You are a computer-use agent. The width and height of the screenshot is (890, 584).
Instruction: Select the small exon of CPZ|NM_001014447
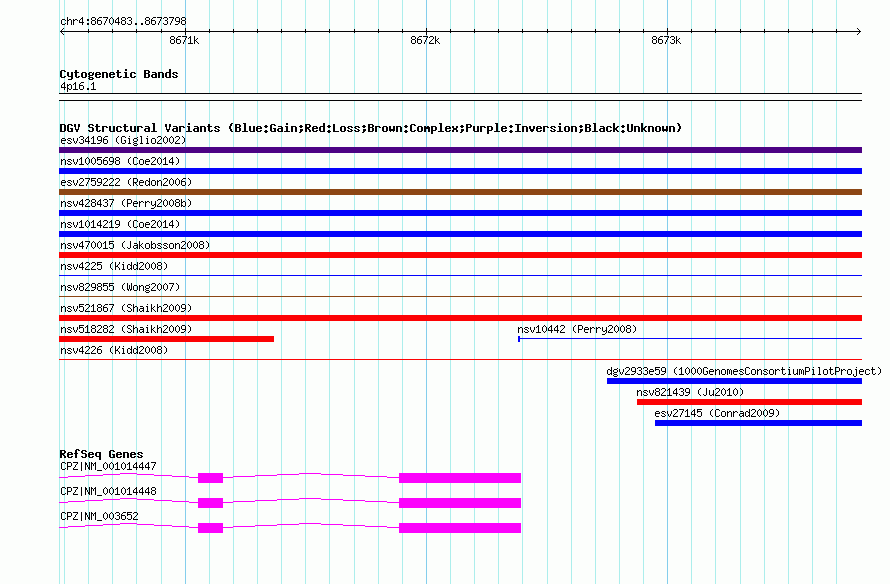point(211,478)
